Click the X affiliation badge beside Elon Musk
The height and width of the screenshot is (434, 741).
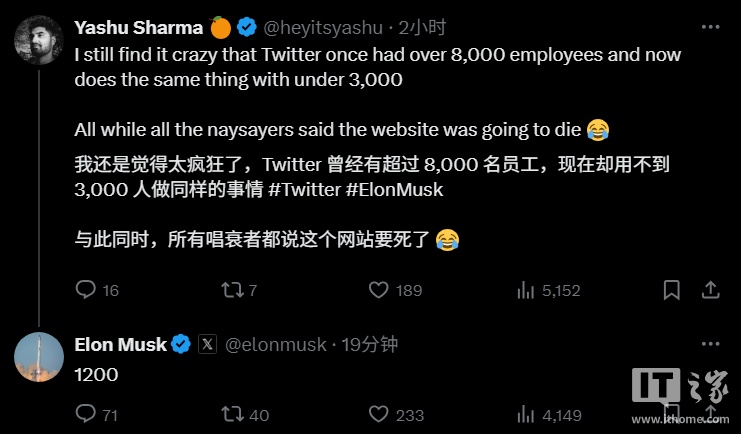point(207,344)
